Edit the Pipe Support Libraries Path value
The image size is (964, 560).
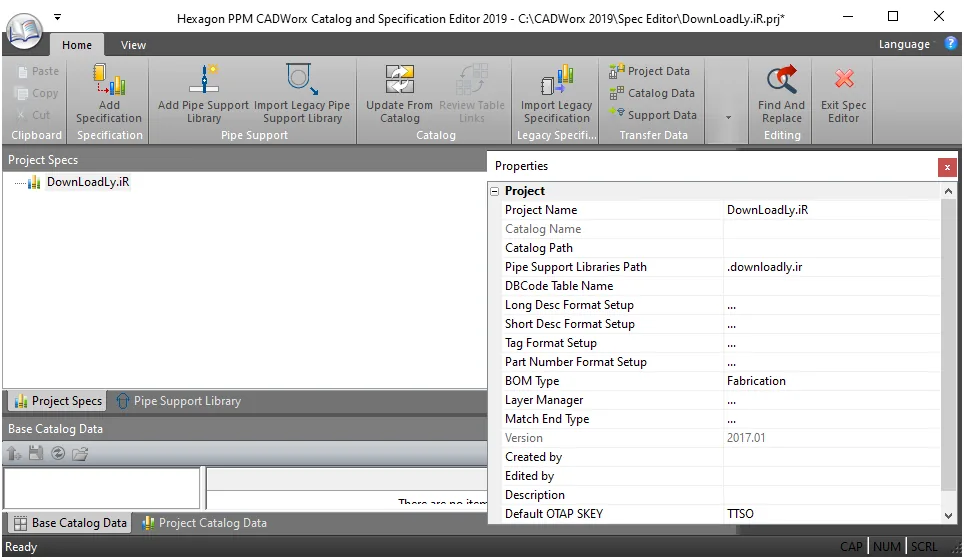(x=831, y=267)
